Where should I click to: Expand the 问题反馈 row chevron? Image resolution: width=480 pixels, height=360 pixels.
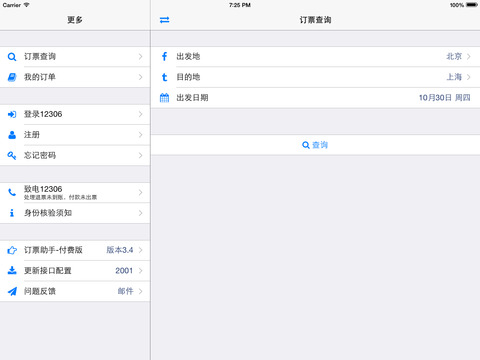tap(140, 291)
